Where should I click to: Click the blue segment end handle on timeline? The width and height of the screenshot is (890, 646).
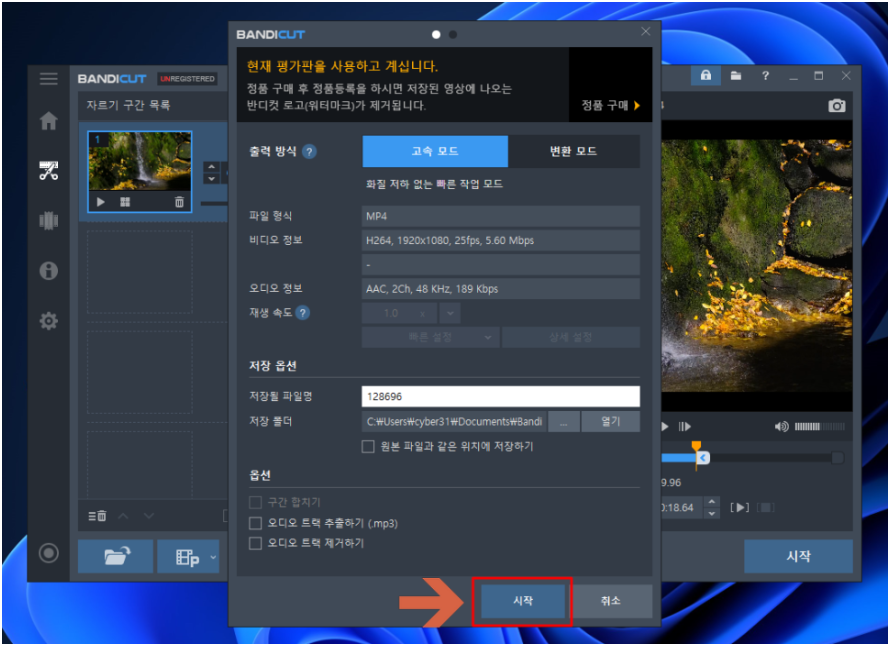pos(703,458)
